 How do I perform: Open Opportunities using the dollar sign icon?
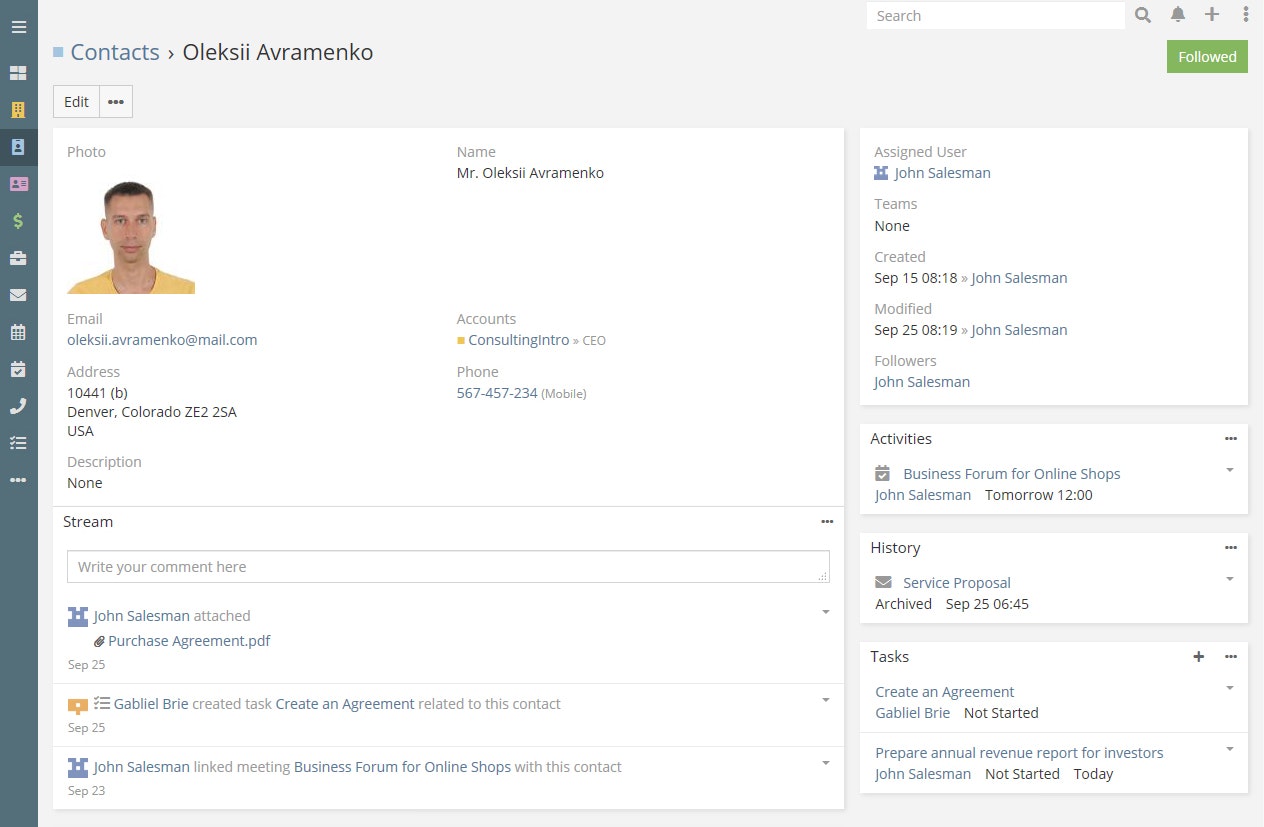pyautogui.click(x=18, y=220)
